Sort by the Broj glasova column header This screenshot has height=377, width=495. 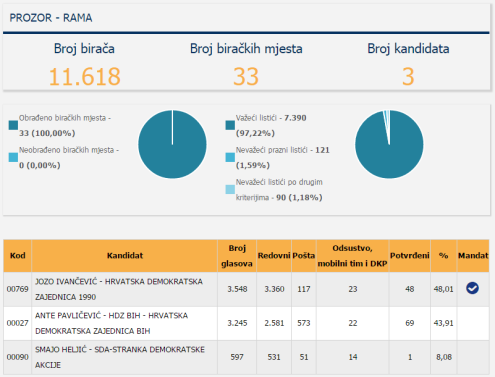click(237, 256)
